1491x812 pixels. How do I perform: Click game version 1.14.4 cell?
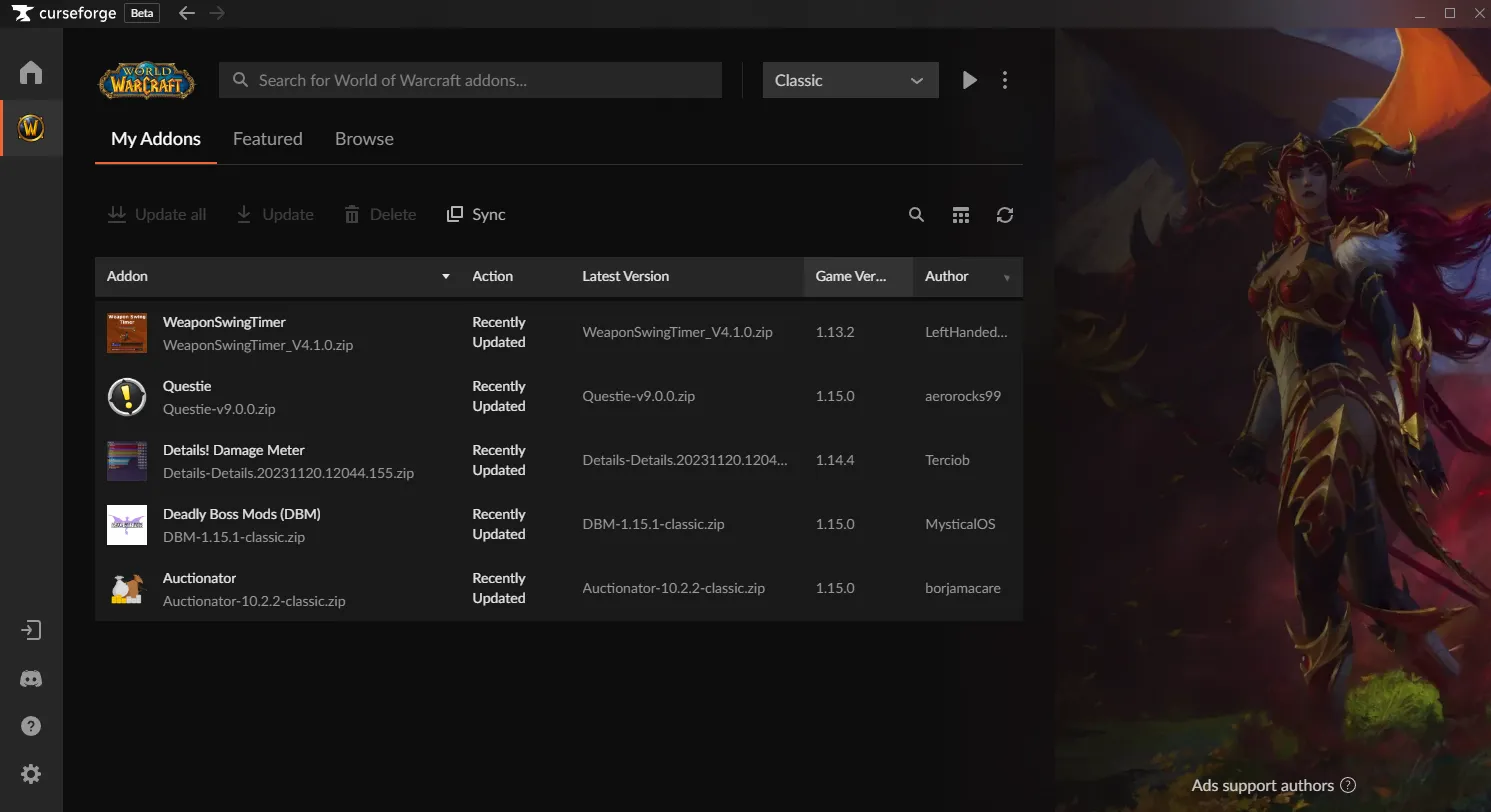point(835,460)
